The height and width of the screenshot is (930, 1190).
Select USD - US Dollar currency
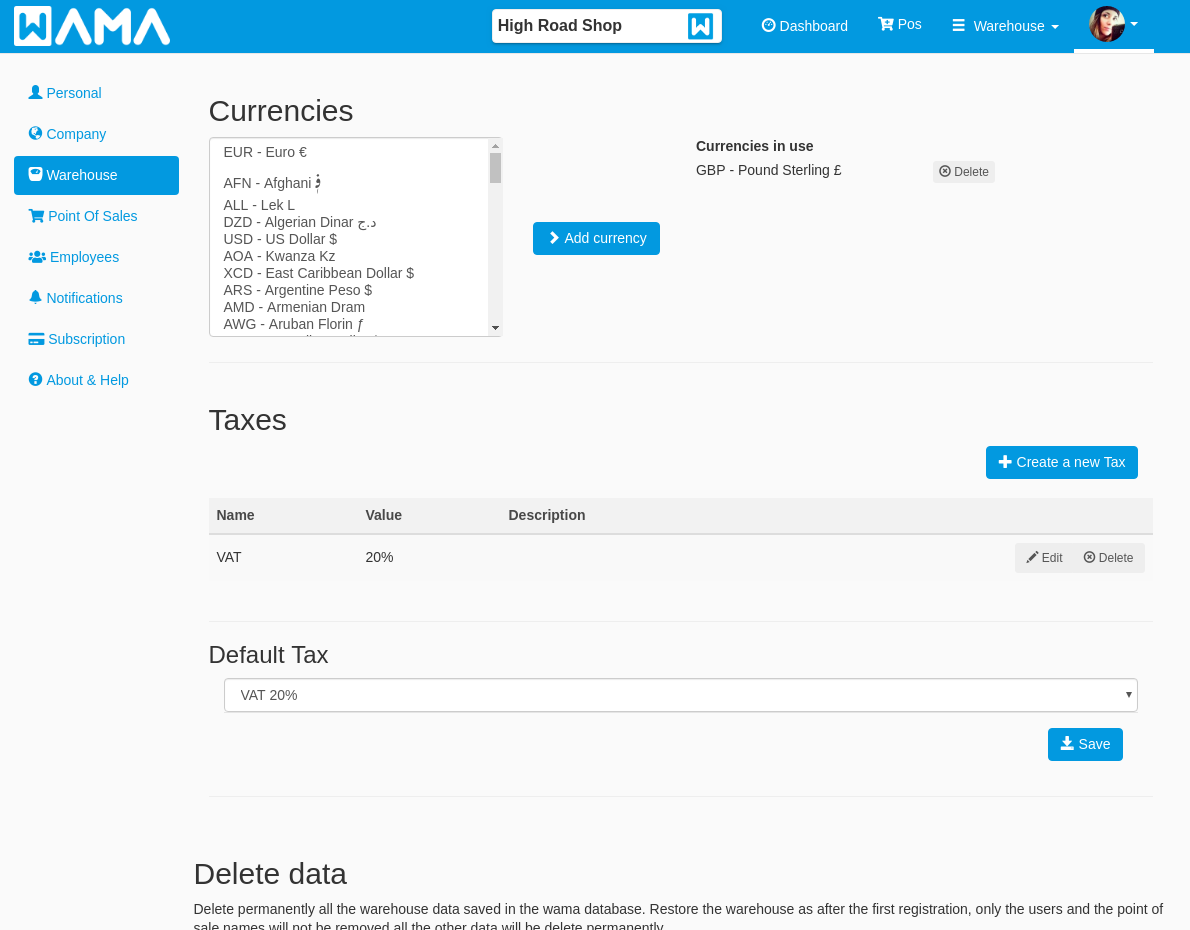[349, 239]
